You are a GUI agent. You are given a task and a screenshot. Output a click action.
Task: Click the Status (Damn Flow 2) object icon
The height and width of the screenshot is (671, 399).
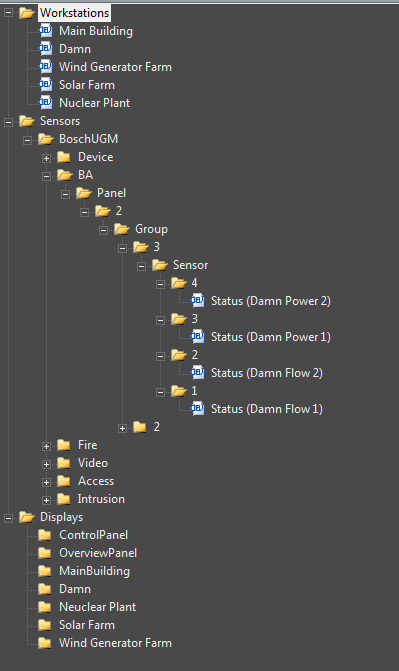[197, 372]
